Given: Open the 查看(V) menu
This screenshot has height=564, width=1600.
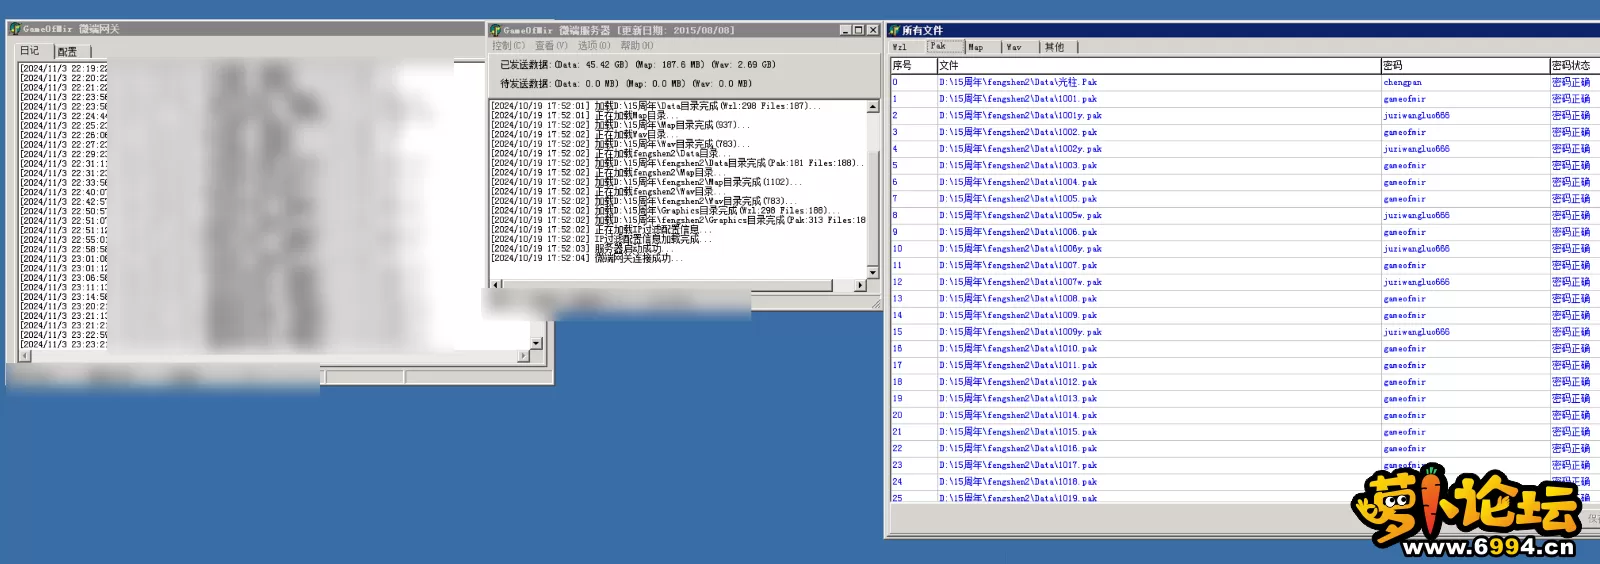Looking at the screenshot, I should pyautogui.click(x=551, y=46).
